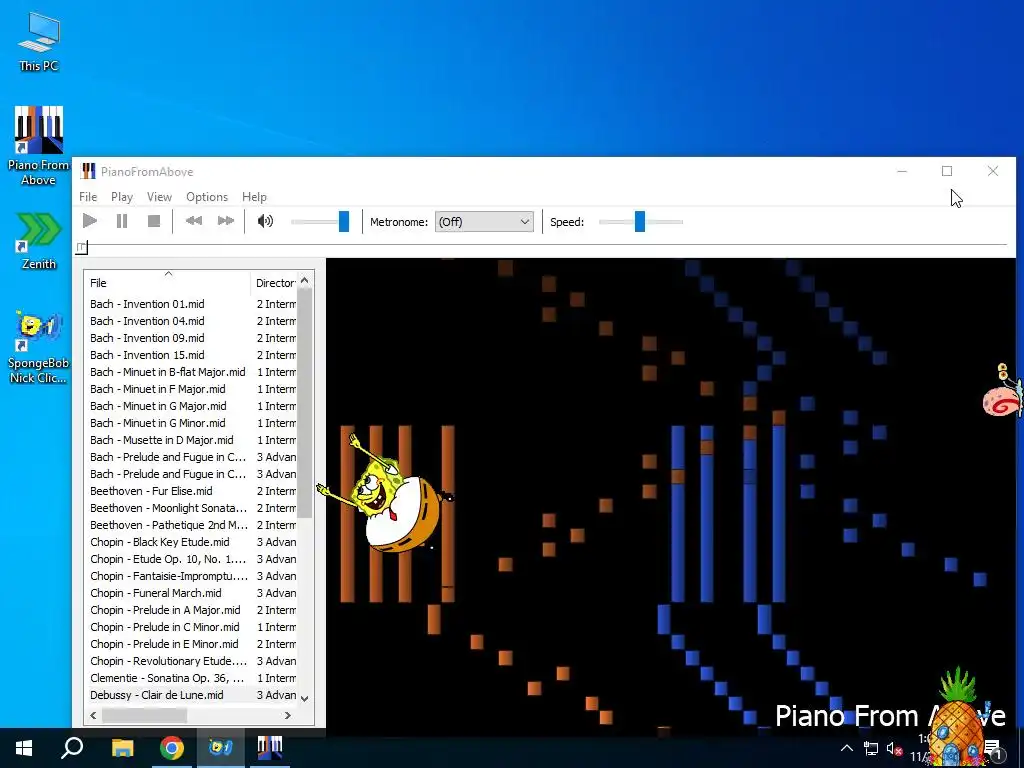Viewport: 1024px width, 768px height.
Task: Select Bach - Invention 01.mid
Action: coord(147,304)
